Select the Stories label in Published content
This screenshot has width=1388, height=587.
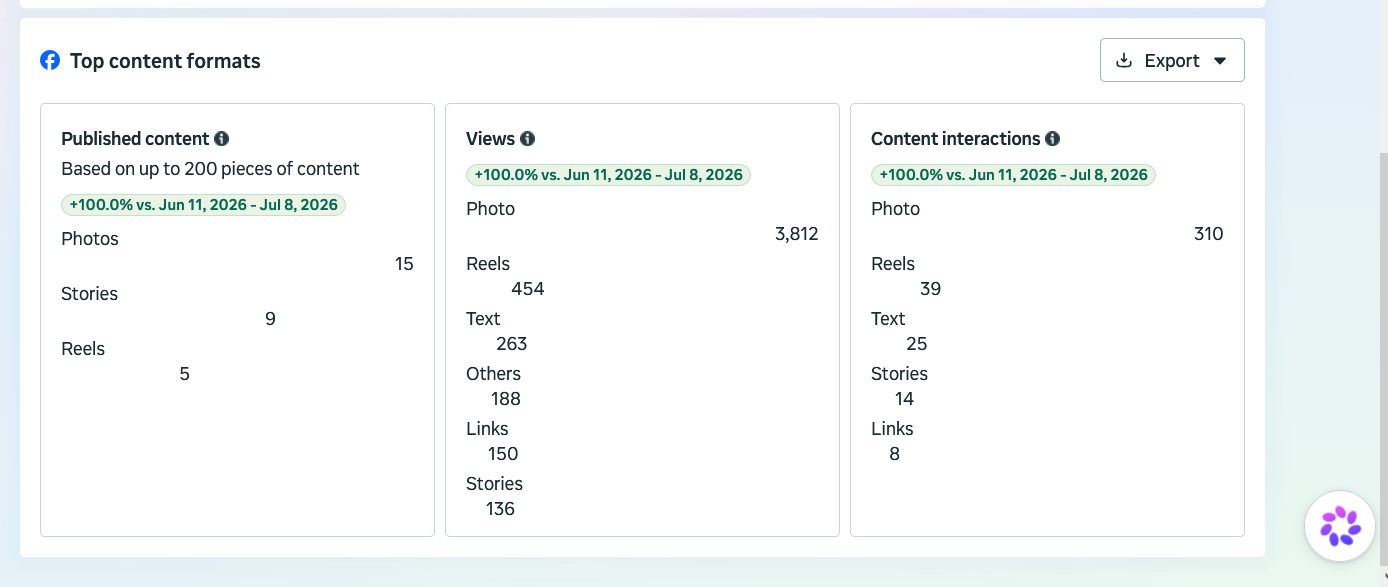90,294
